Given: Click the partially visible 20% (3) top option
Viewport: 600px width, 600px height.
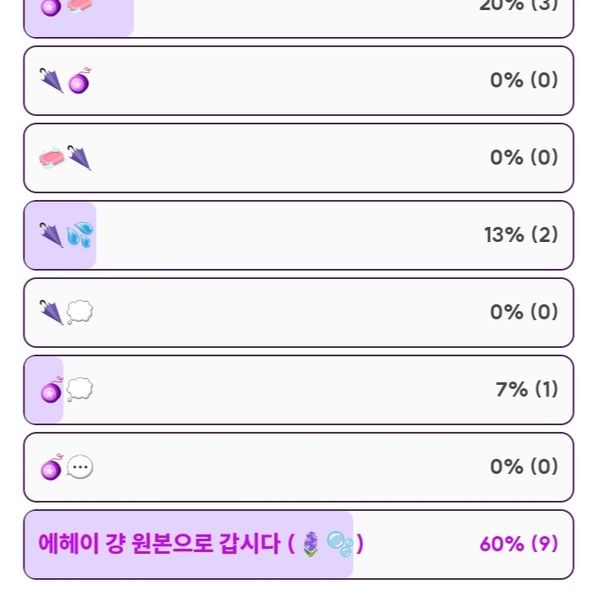Looking at the screenshot, I should coord(298,14).
